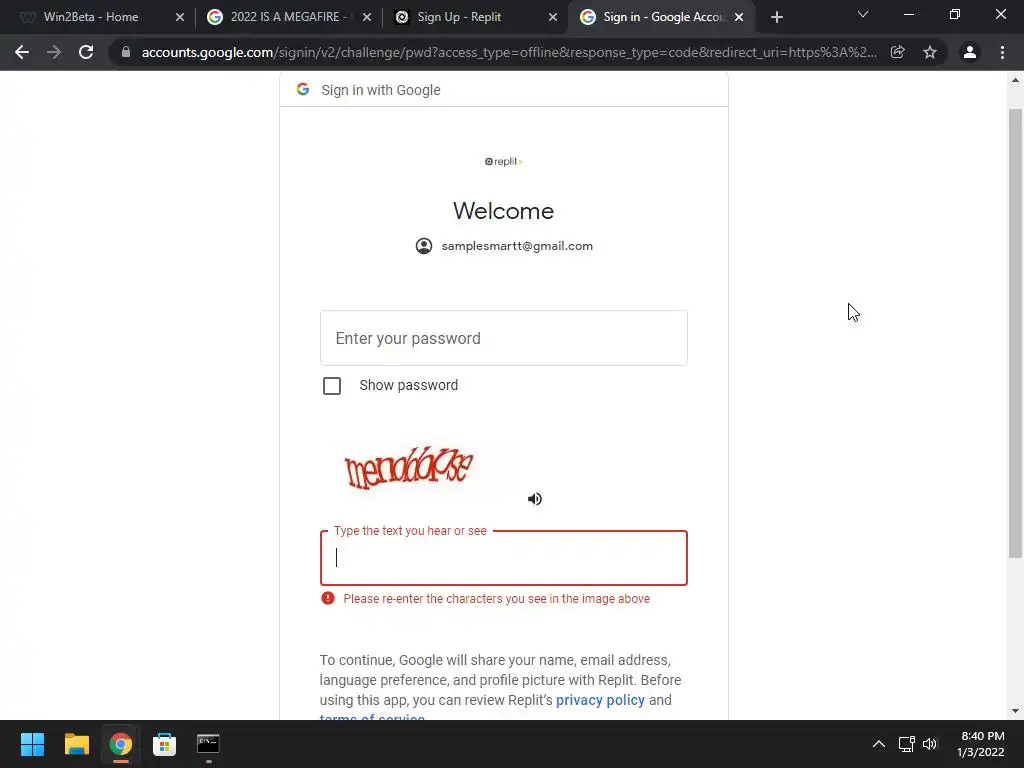This screenshot has height=768, width=1024.
Task: Click the Windows Start button
Action: pyautogui.click(x=32, y=744)
